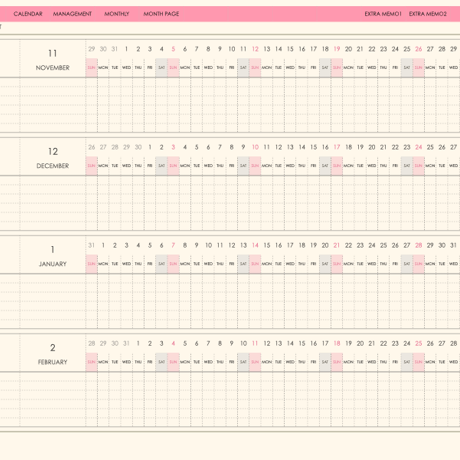Screen dimensions: 460x460
Task: Select the NOVEMBER month label
Action: [x=53, y=68]
